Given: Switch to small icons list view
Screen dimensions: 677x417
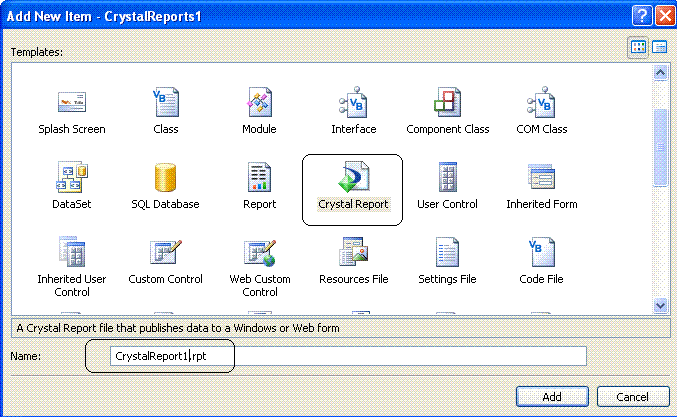Looking at the screenshot, I should (660, 47).
